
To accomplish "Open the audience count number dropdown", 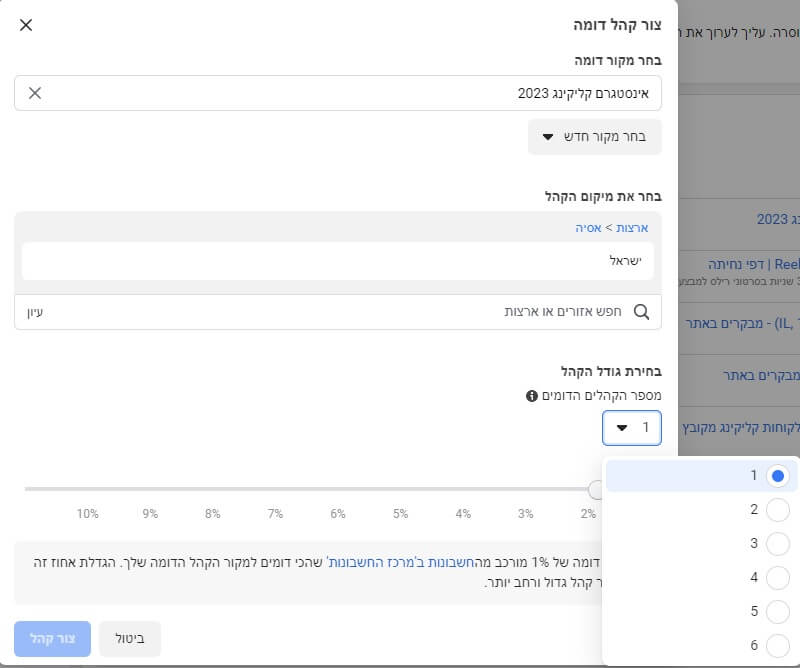I will 631,427.
